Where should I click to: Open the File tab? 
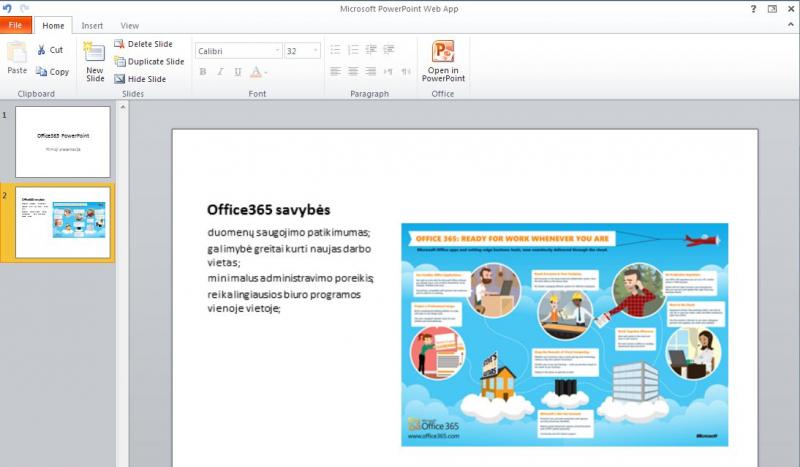coord(16,25)
